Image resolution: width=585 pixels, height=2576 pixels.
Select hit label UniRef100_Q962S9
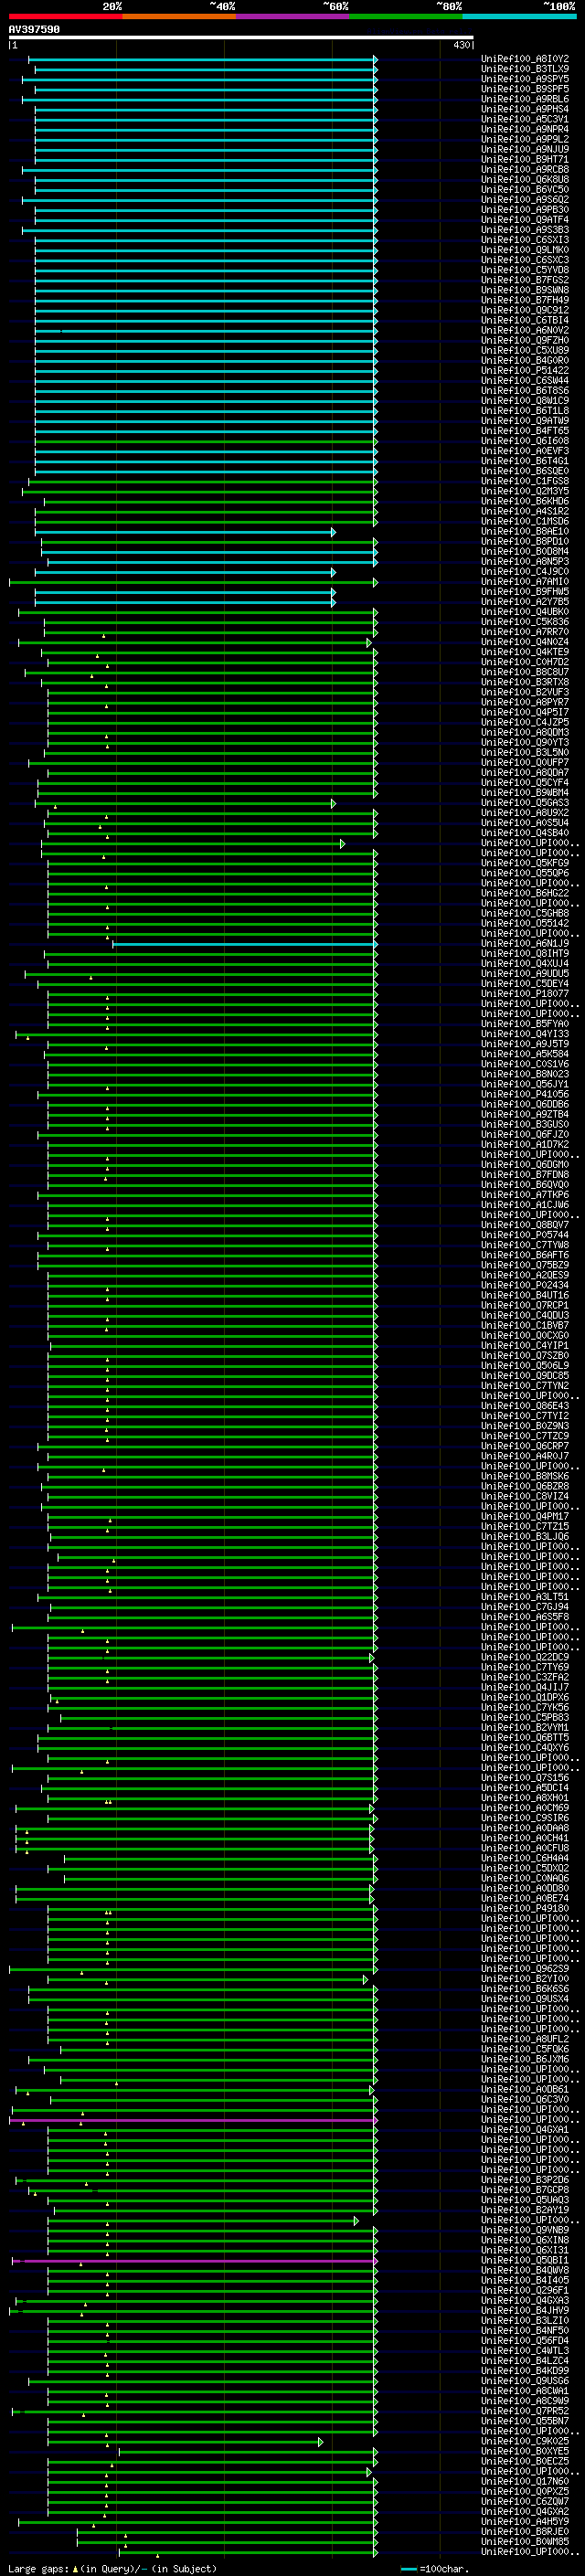coord(525,1968)
